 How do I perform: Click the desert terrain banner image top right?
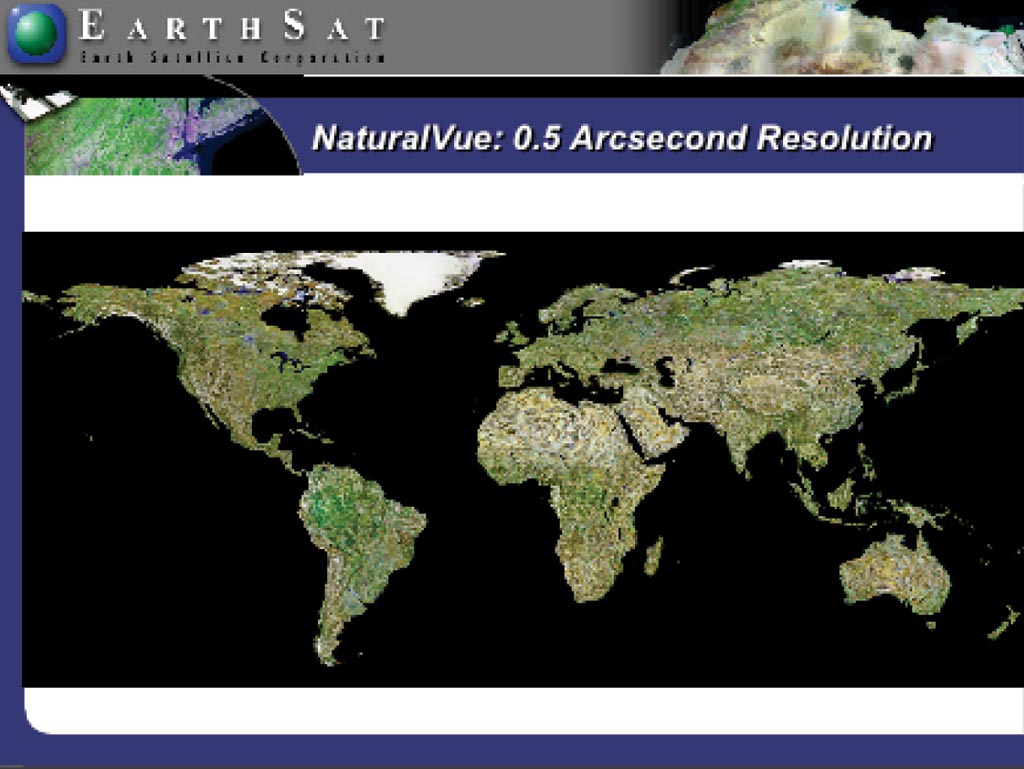click(842, 37)
